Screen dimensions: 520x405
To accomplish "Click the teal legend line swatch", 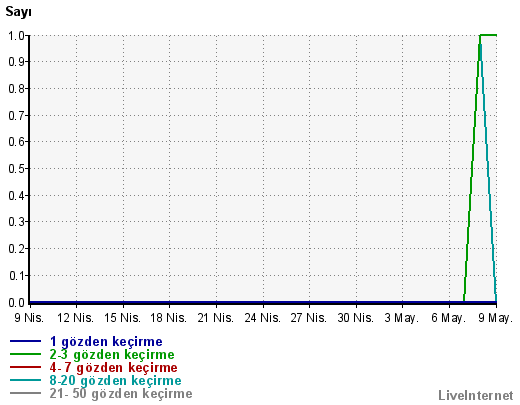I will click(x=25, y=380).
